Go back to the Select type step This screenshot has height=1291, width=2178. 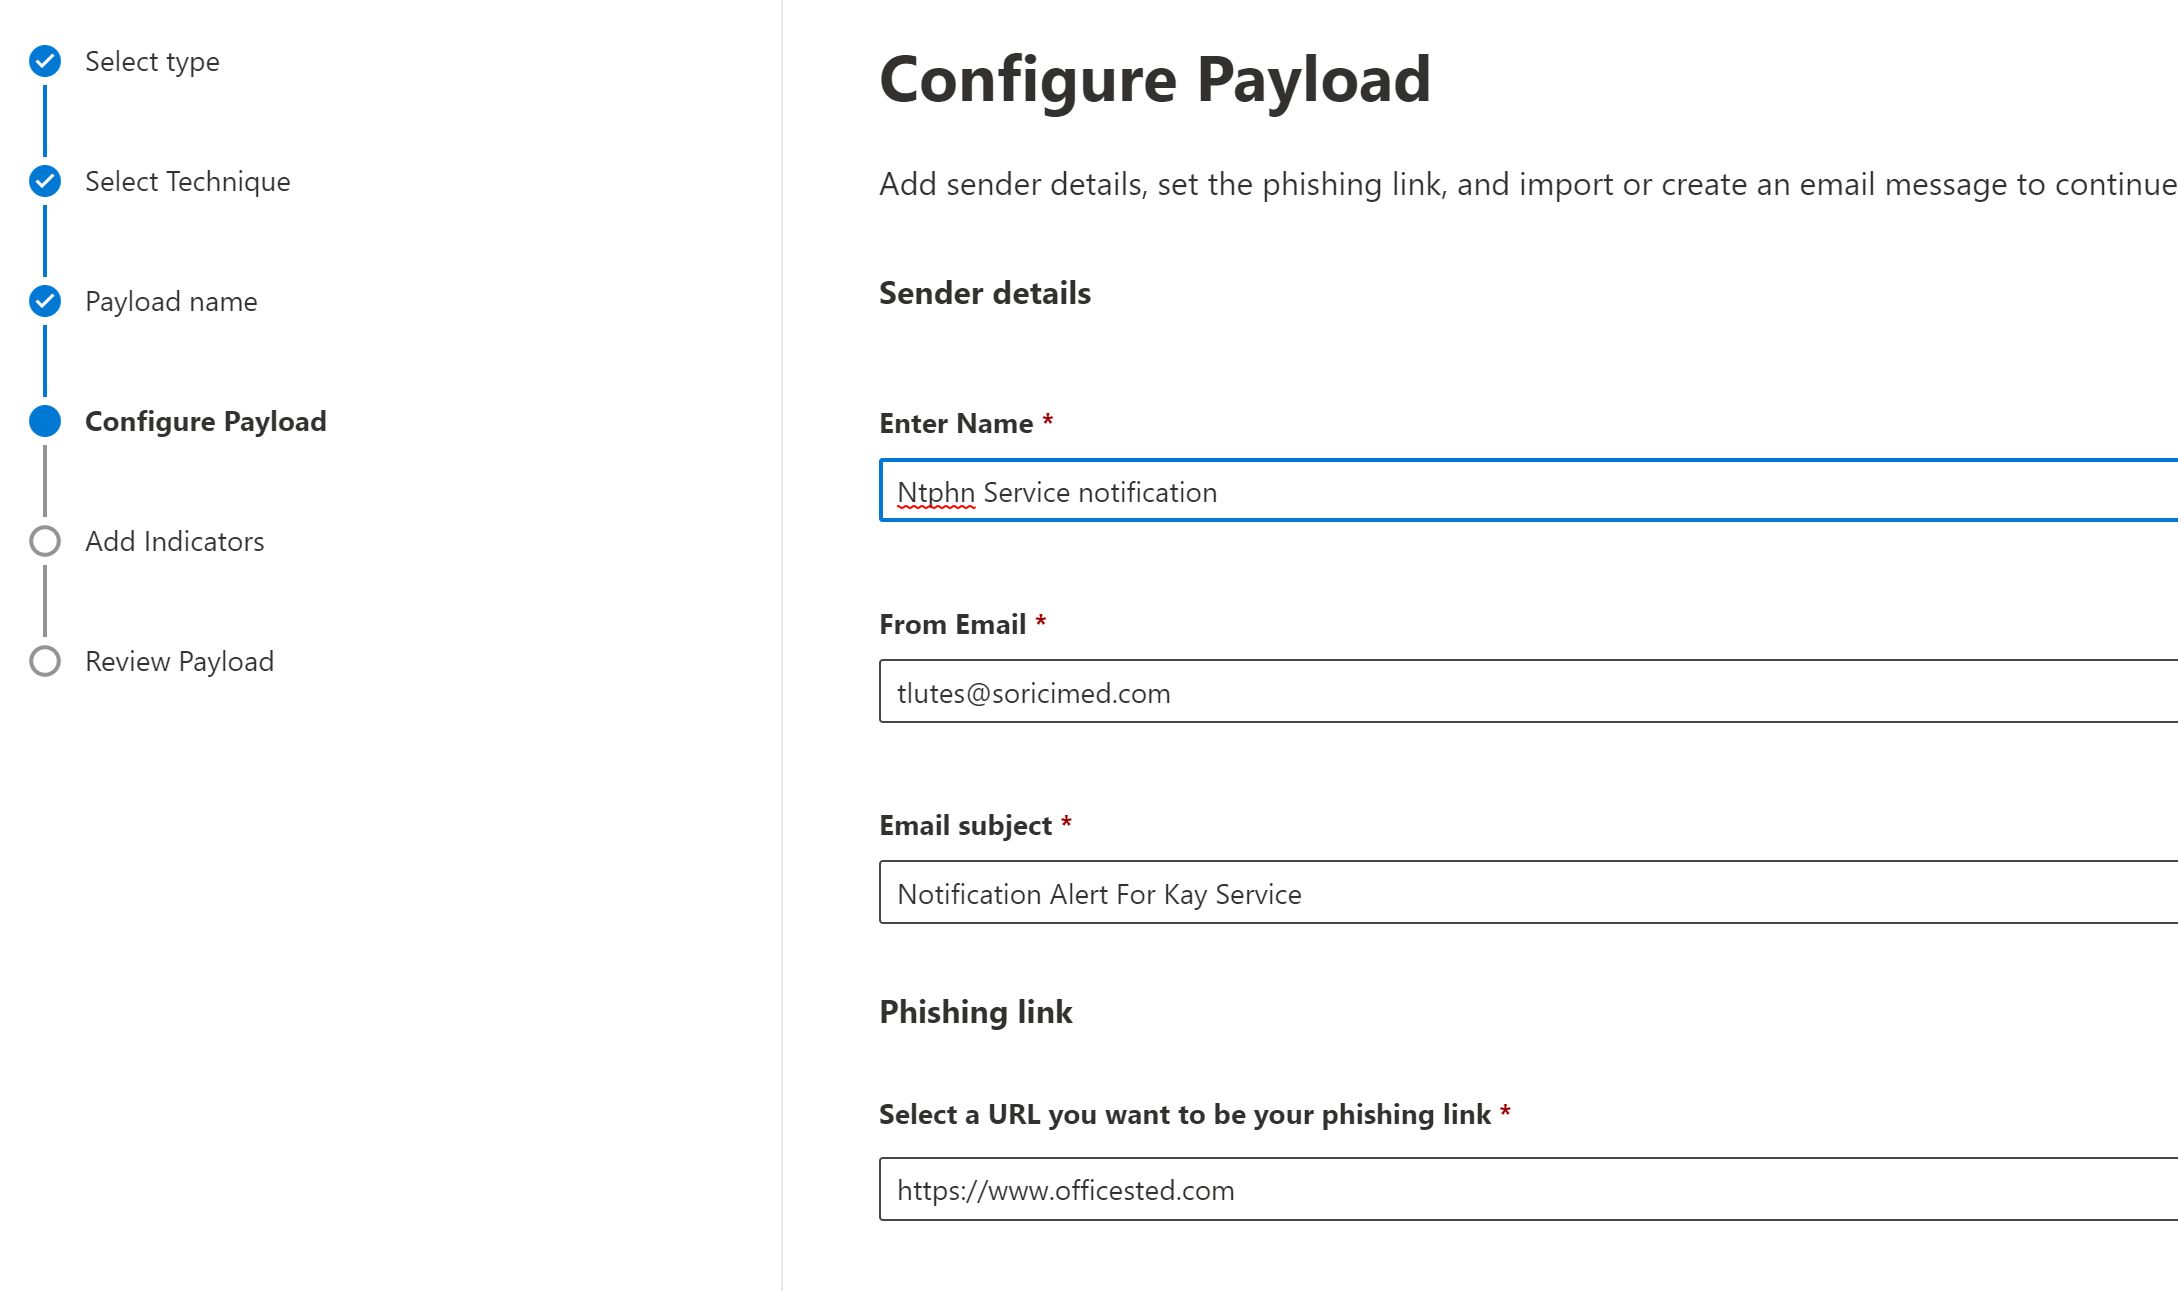point(152,62)
